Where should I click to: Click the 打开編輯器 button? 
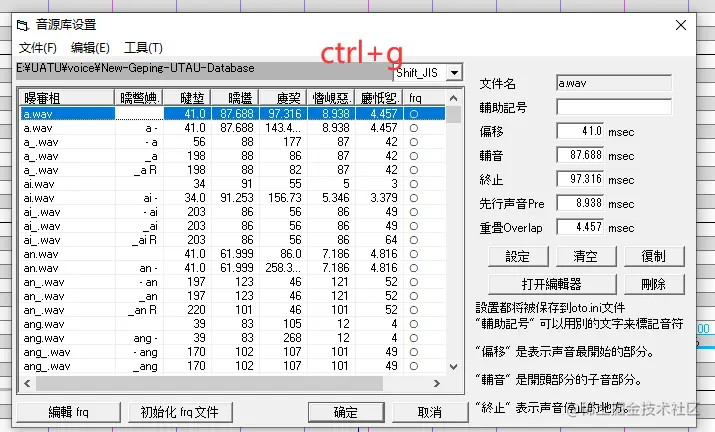coord(552,284)
